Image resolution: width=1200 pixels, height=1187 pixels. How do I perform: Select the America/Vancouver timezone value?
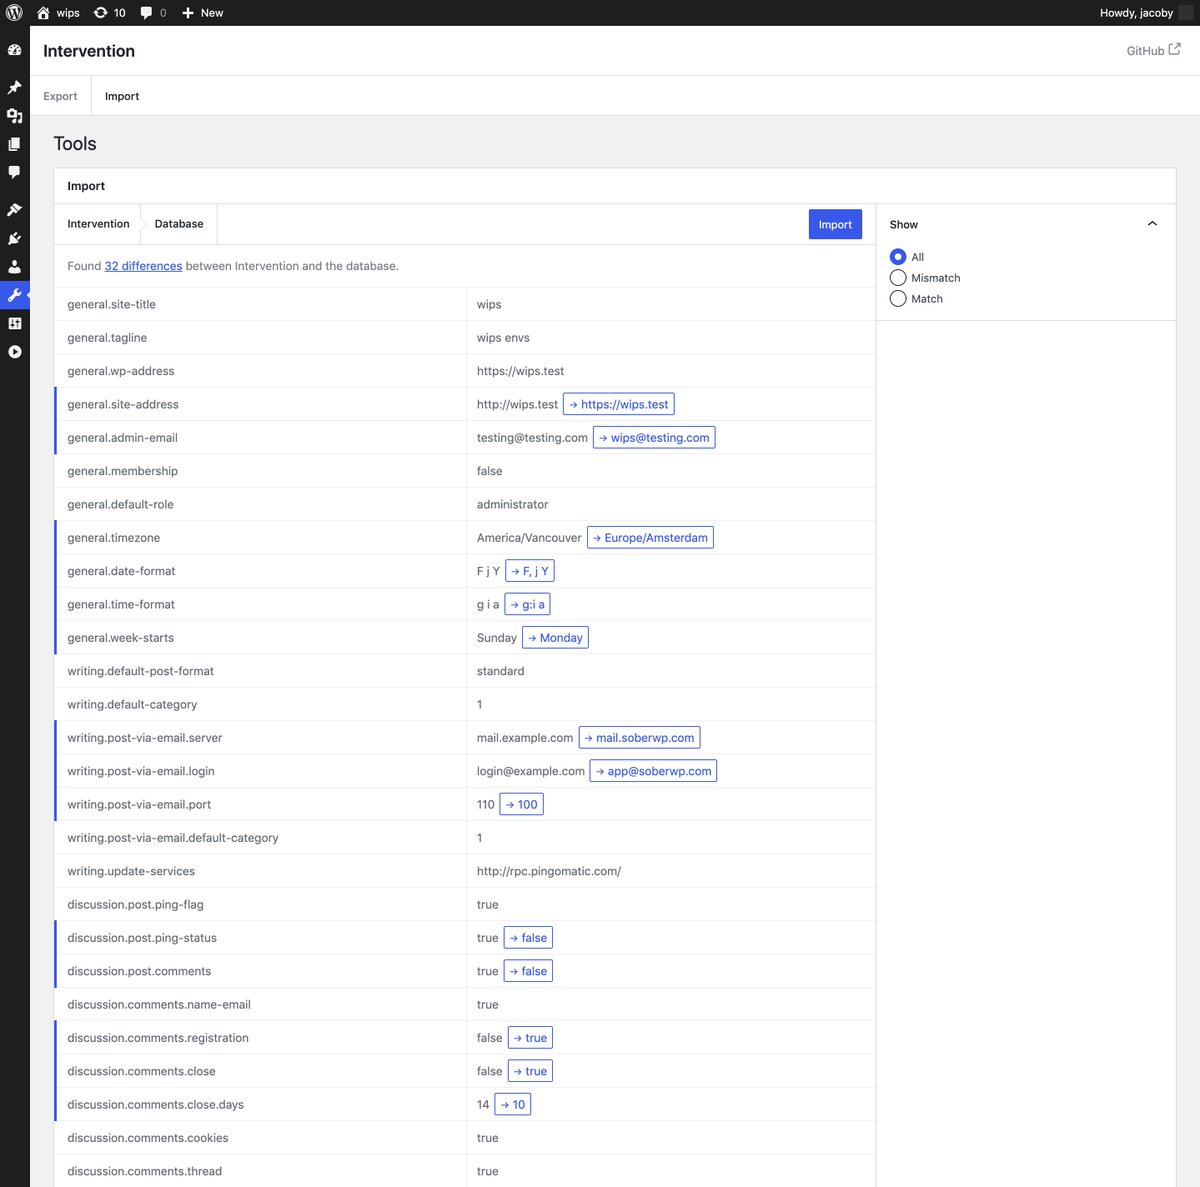[x=529, y=538]
